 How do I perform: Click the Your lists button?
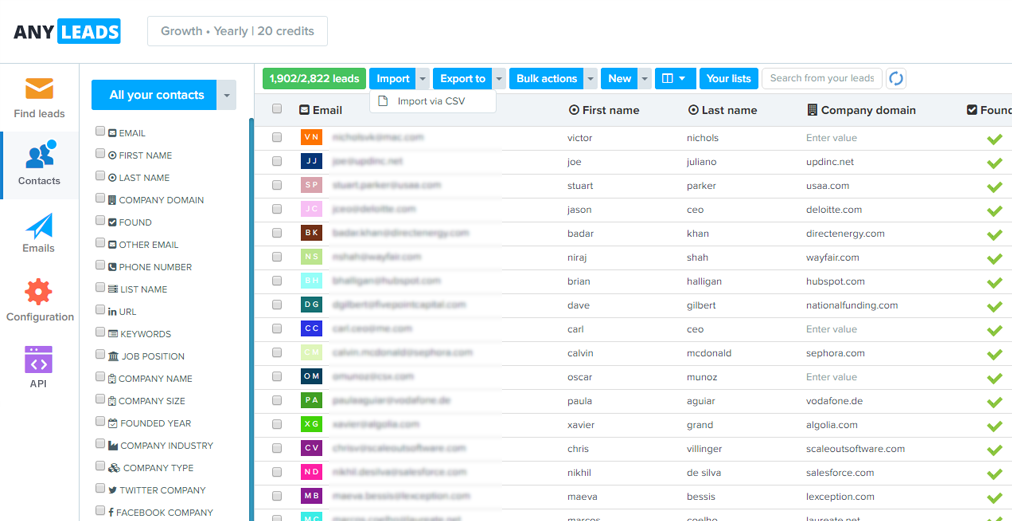click(x=729, y=79)
